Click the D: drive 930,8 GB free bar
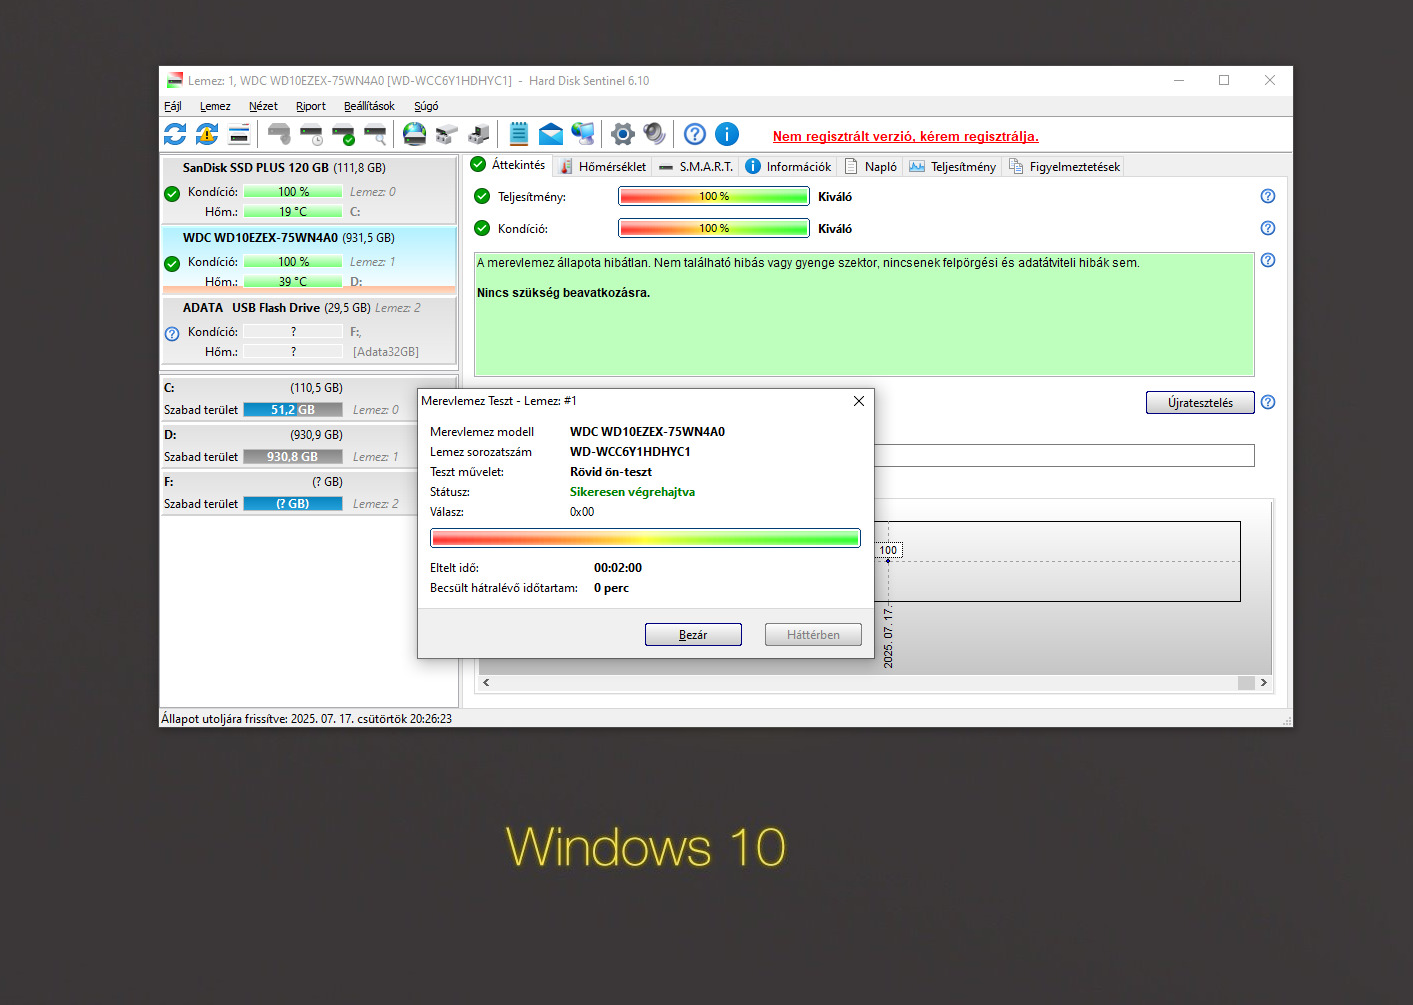Viewport: 1413px width, 1005px height. click(x=293, y=457)
